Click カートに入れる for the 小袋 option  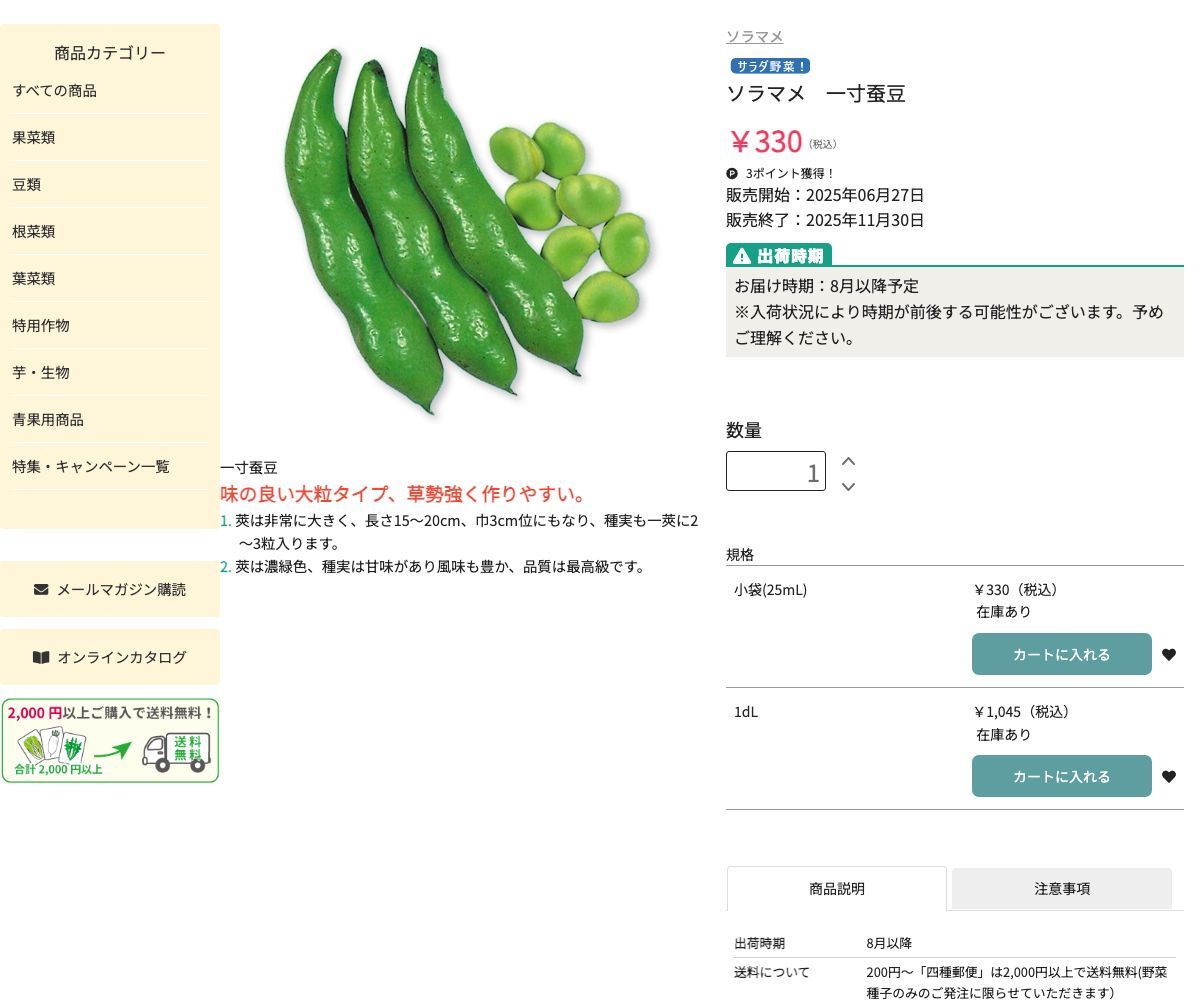click(x=1061, y=654)
